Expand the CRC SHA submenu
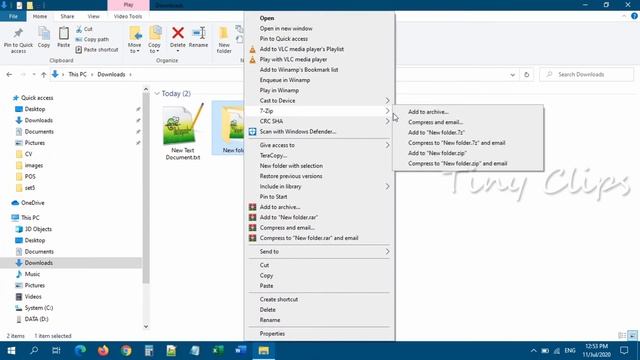This screenshot has height=360, width=640. (x=319, y=121)
